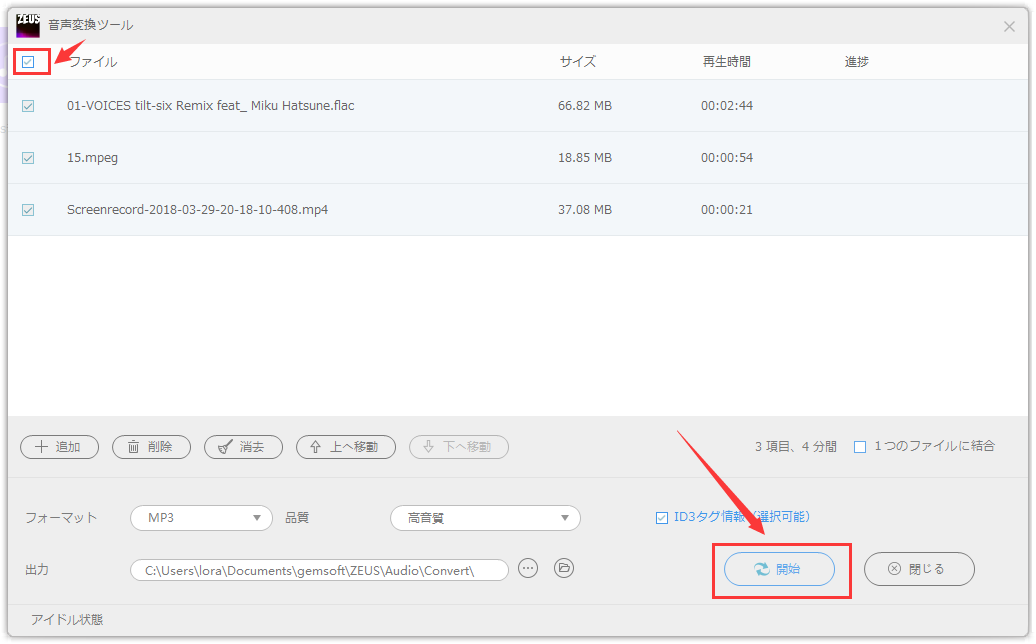
Task: Click the 下へ移動 move down button
Action: tap(459, 447)
